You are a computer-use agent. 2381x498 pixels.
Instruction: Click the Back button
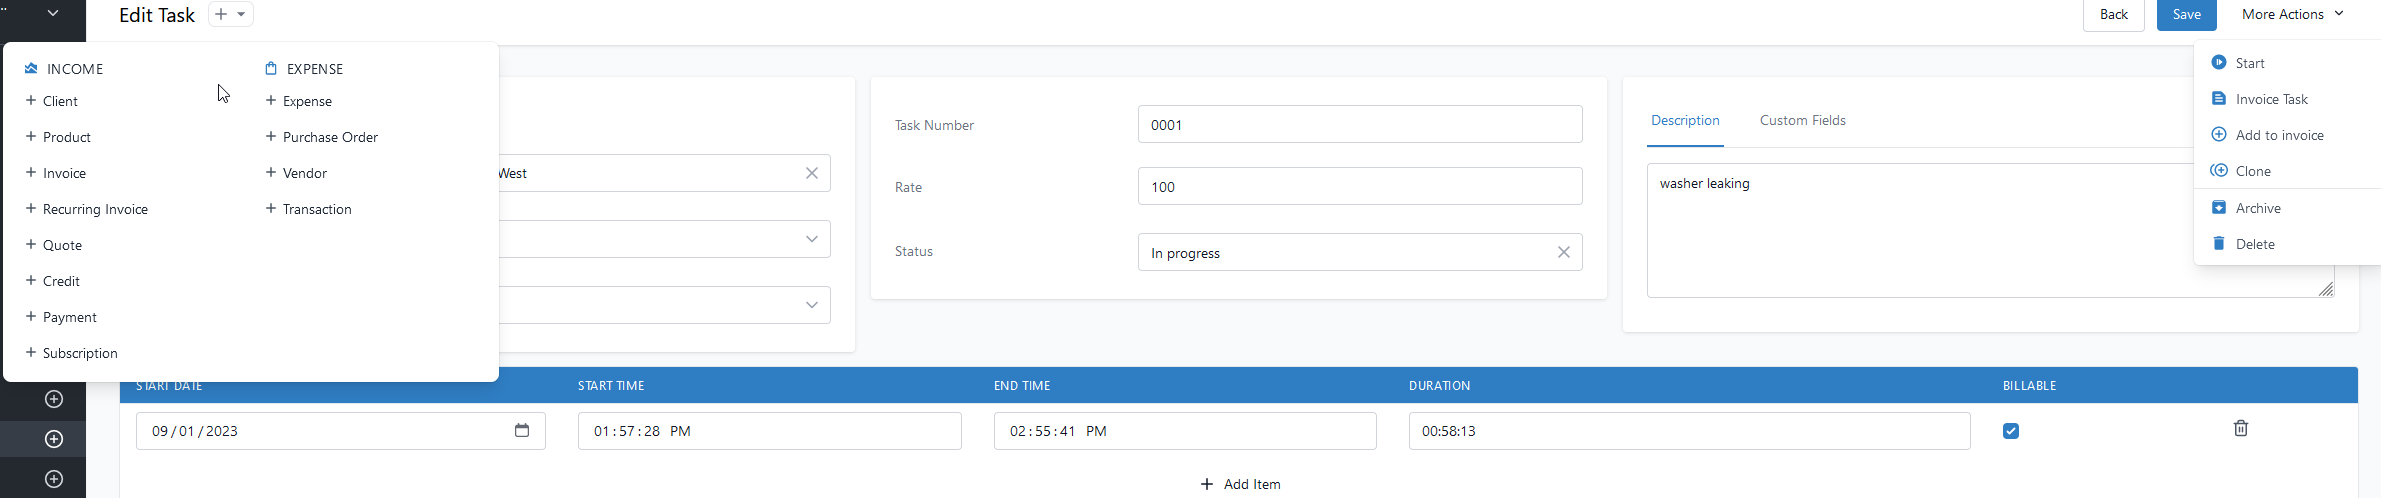pos(2113,14)
